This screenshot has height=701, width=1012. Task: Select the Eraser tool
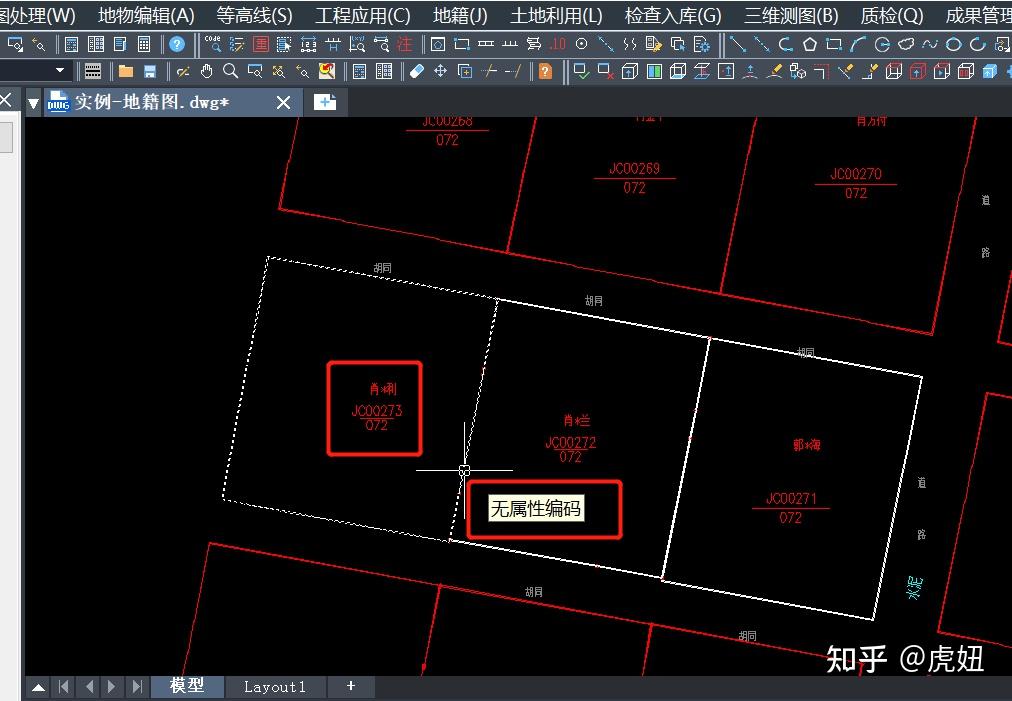(418, 71)
